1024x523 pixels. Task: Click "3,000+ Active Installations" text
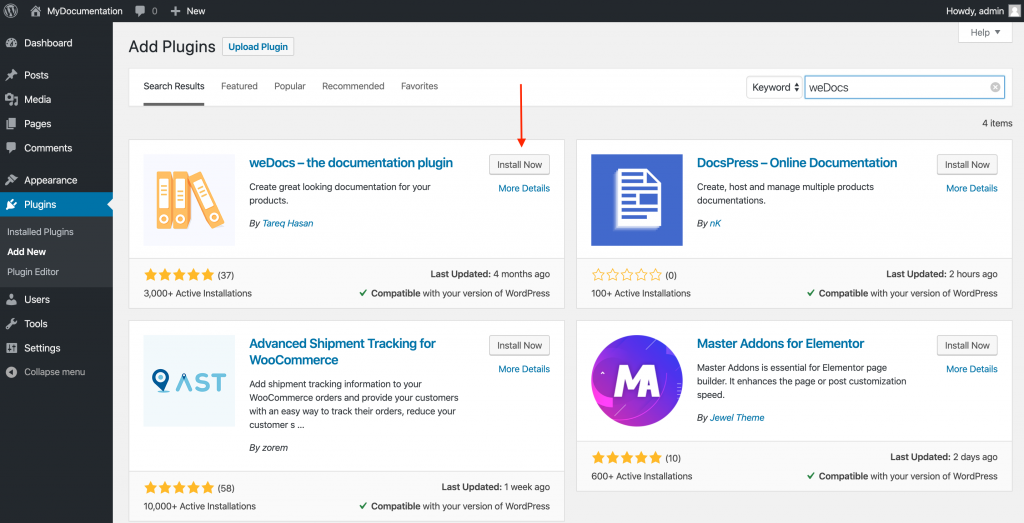[197, 293]
